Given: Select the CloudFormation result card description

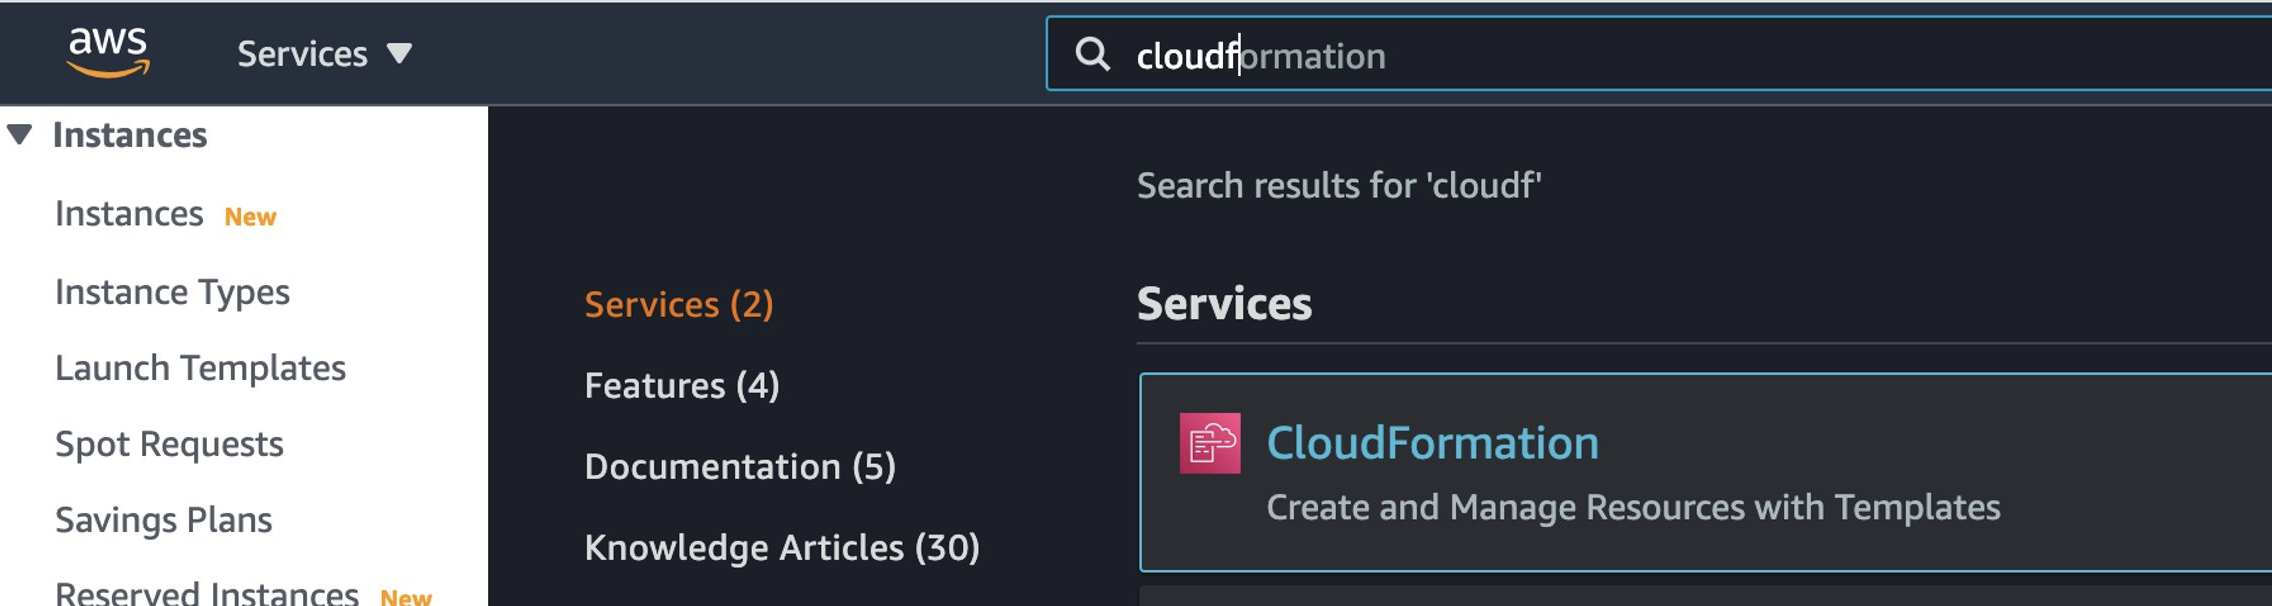Looking at the screenshot, I should click(1633, 508).
